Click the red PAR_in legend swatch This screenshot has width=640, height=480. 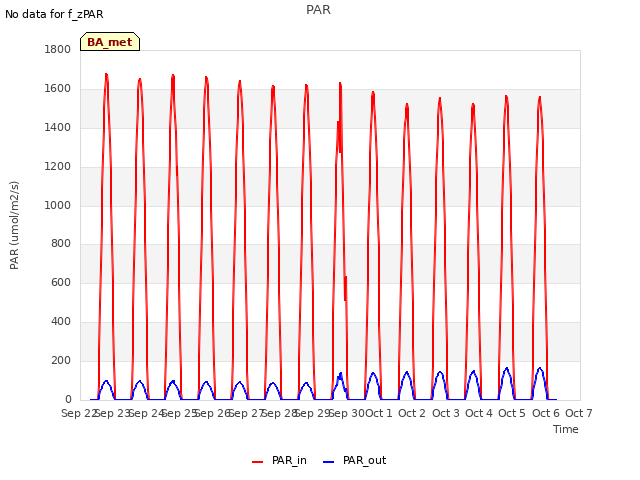point(258,462)
